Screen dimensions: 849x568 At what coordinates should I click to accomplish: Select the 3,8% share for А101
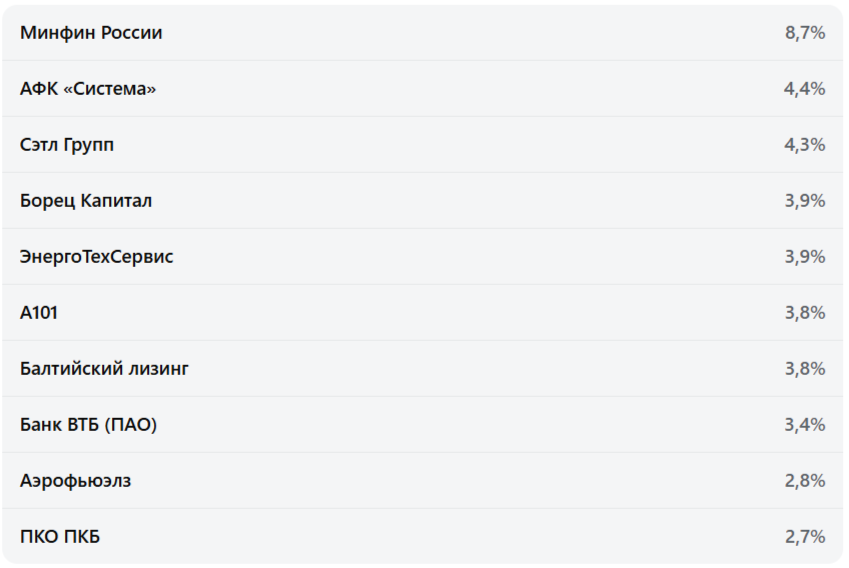[x=804, y=313]
